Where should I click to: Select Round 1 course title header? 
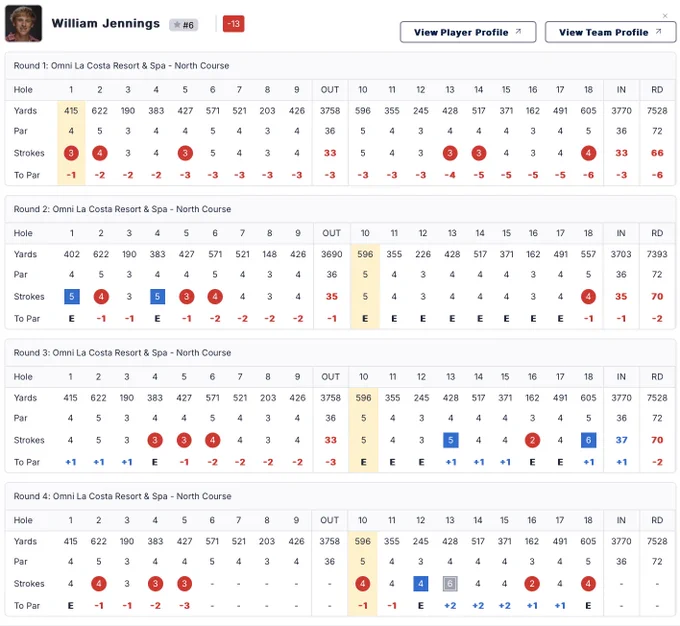(x=121, y=66)
